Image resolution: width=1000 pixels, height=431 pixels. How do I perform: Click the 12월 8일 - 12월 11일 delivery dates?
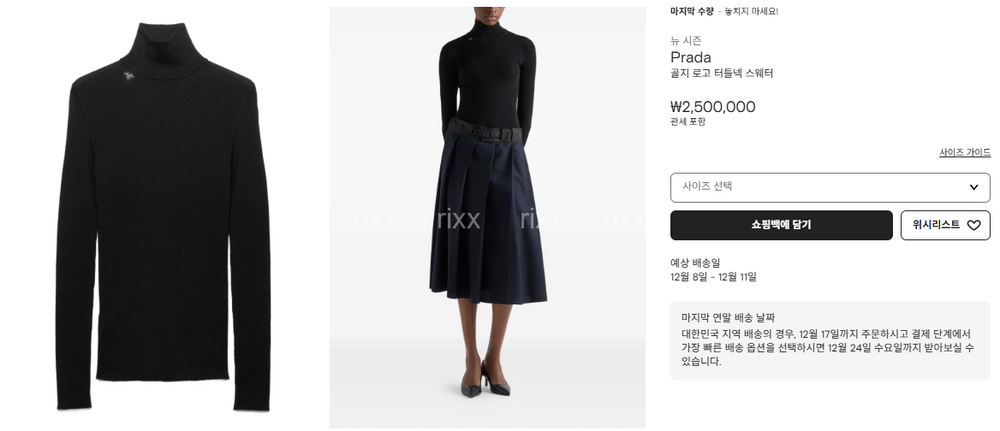[713, 277]
